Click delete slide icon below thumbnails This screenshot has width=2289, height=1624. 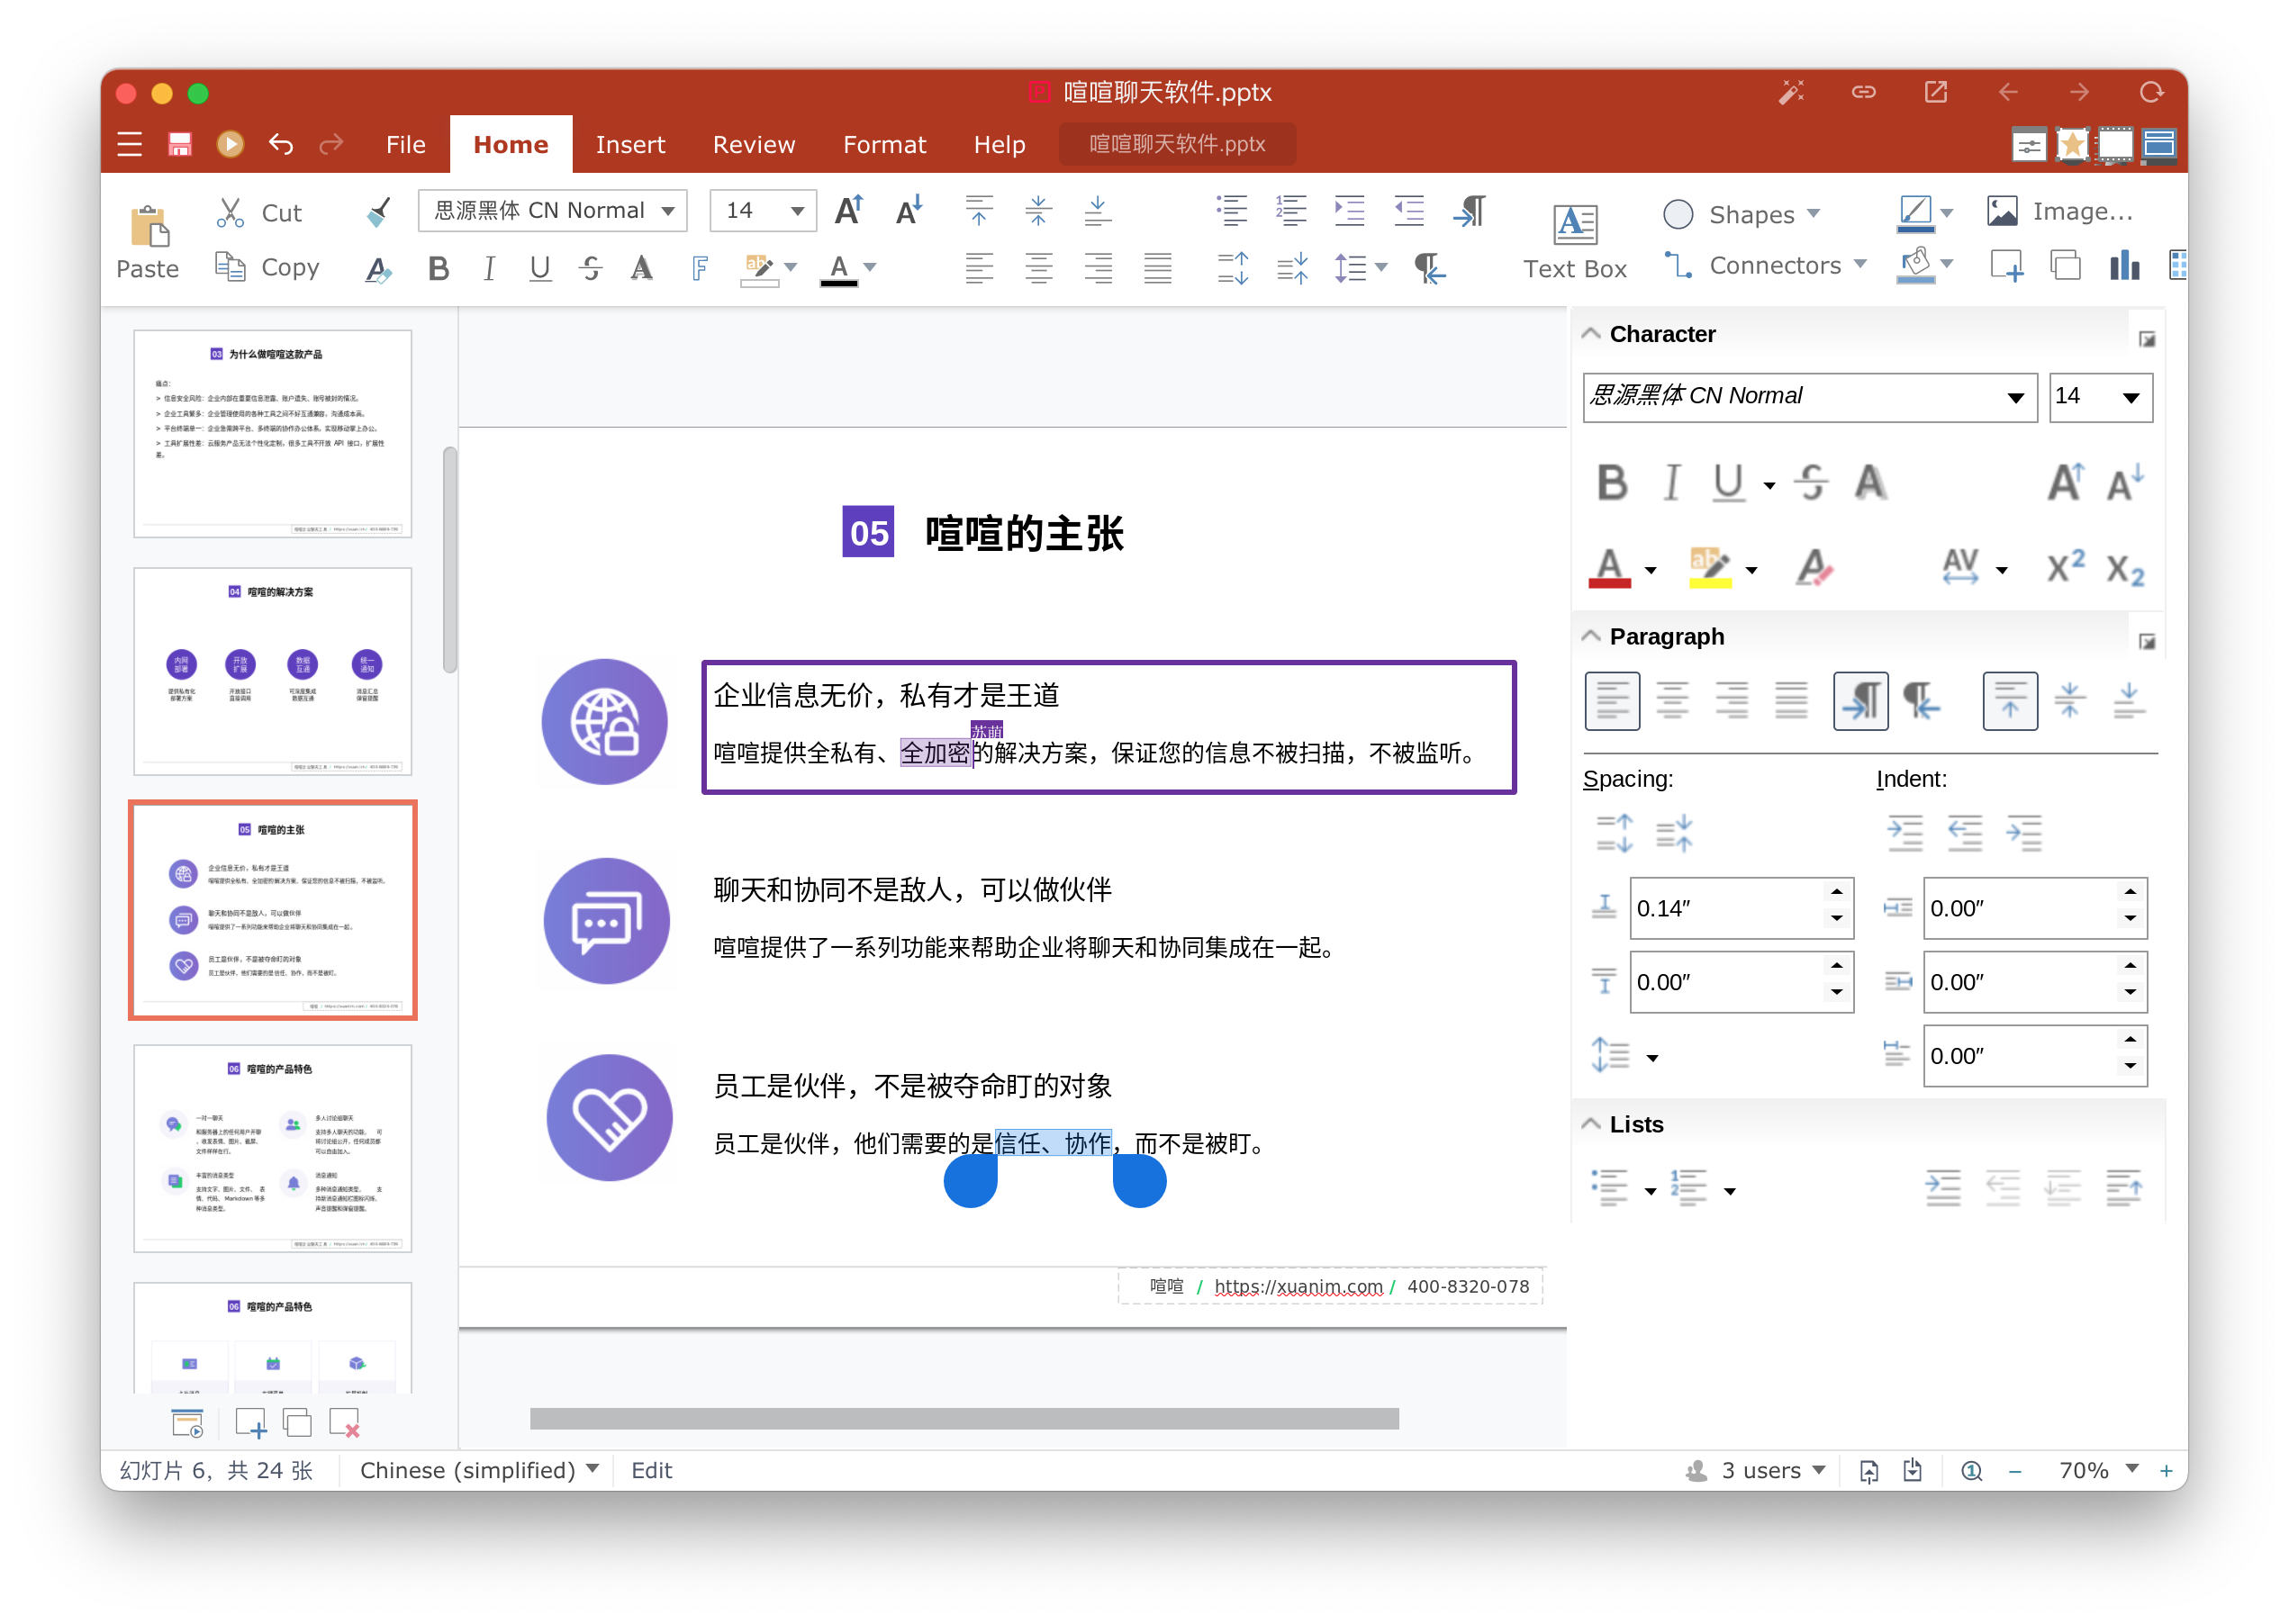pos(344,1422)
